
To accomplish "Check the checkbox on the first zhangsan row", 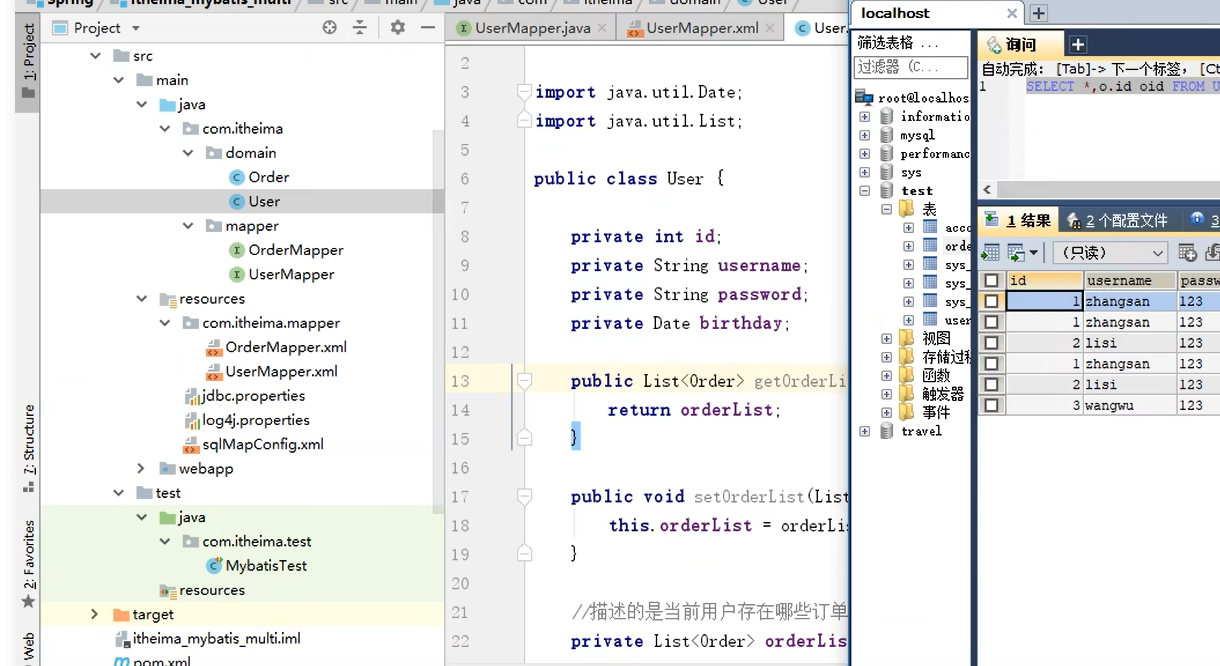I will click(991, 300).
